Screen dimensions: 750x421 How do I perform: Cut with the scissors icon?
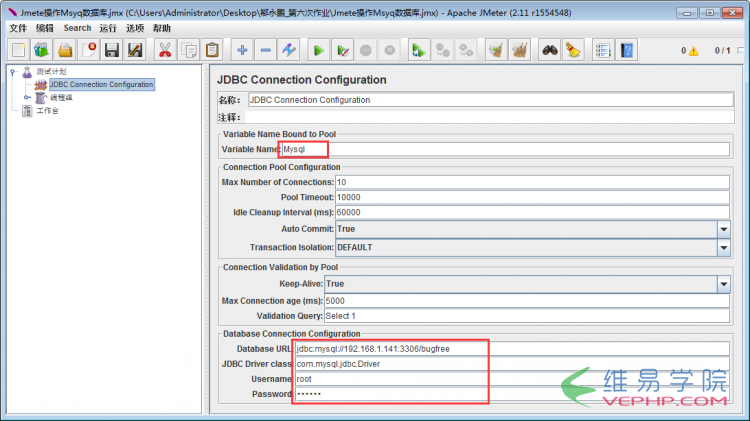(x=165, y=50)
